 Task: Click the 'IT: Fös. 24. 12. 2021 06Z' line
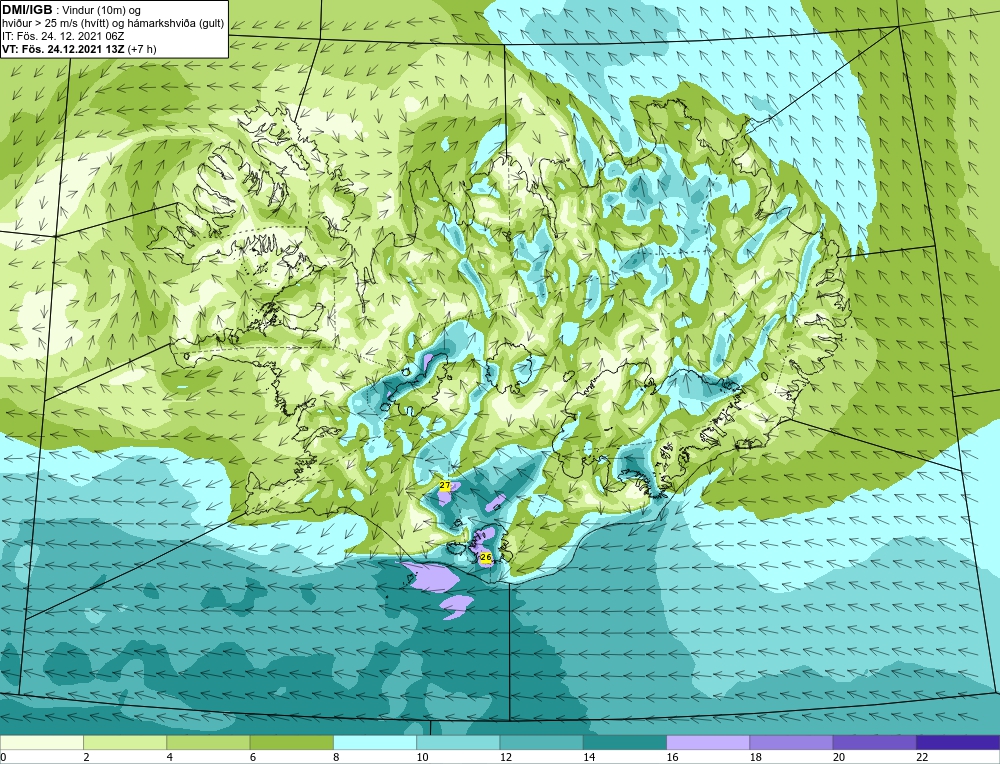click(x=63, y=36)
